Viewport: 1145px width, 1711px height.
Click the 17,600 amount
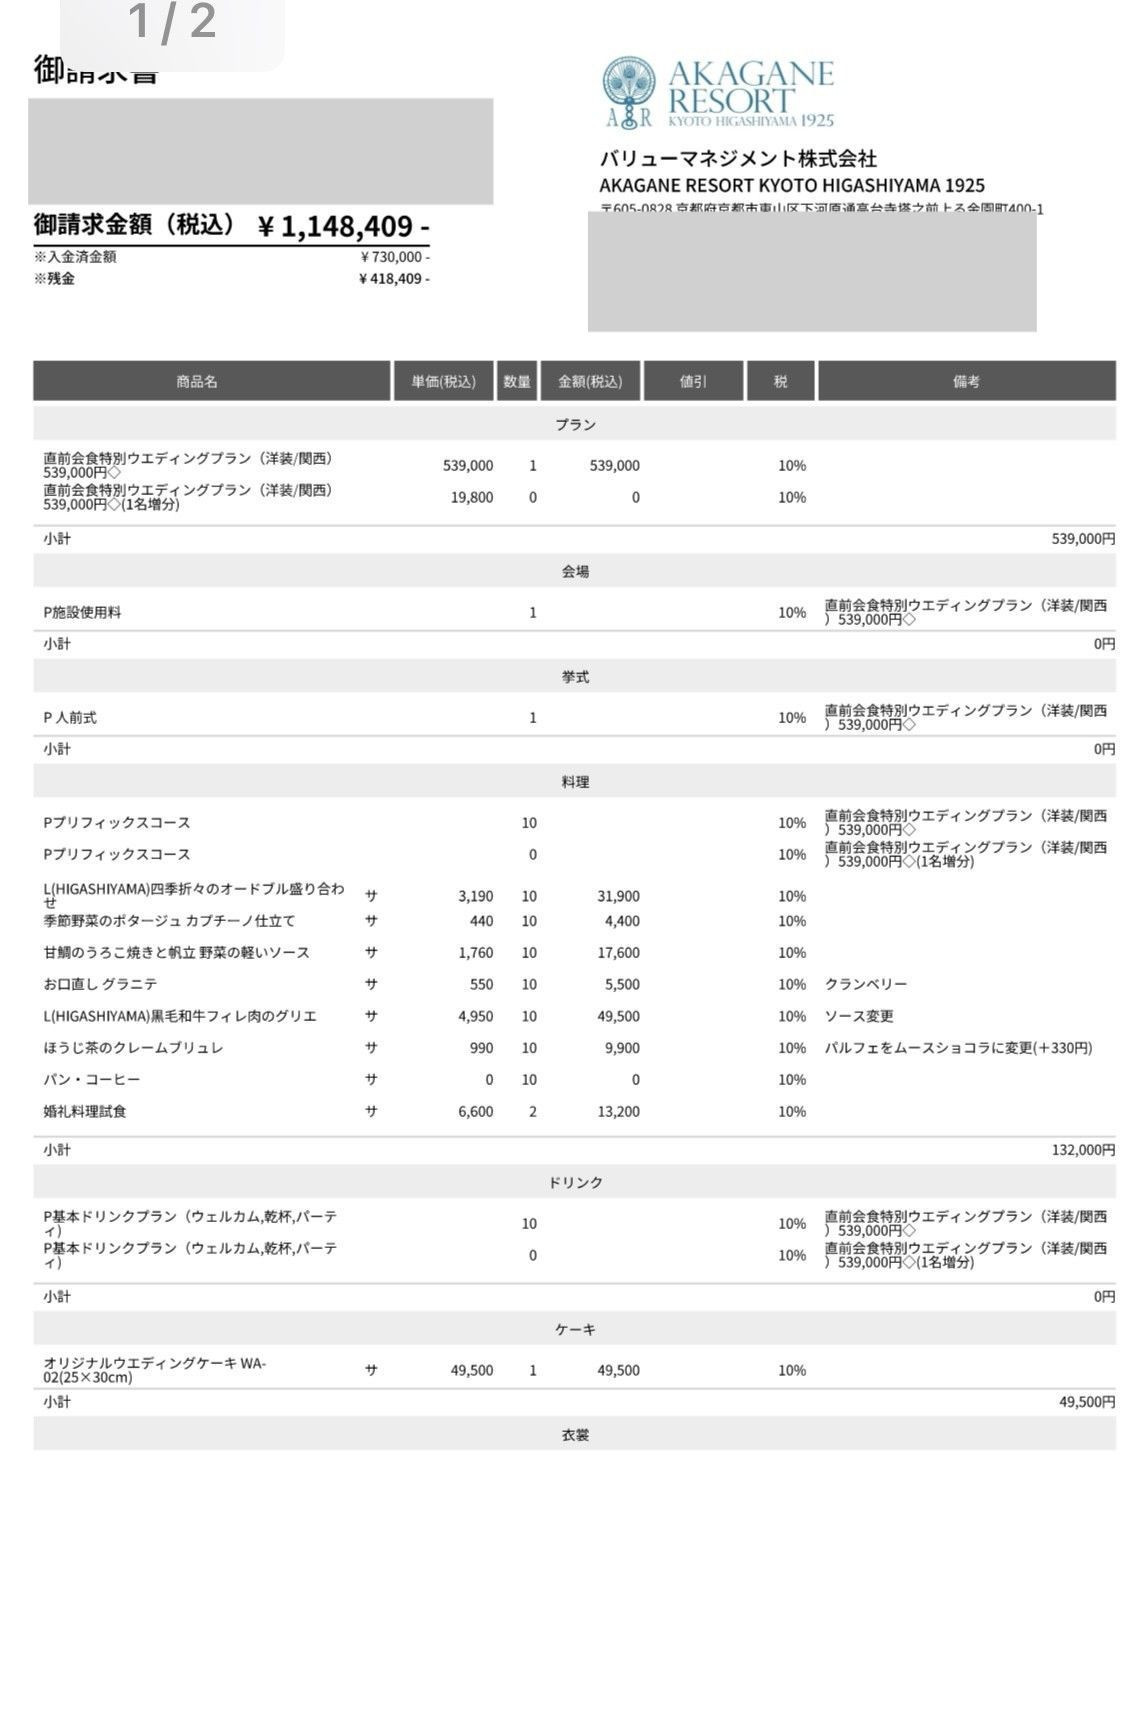click(x=619, y=953)
